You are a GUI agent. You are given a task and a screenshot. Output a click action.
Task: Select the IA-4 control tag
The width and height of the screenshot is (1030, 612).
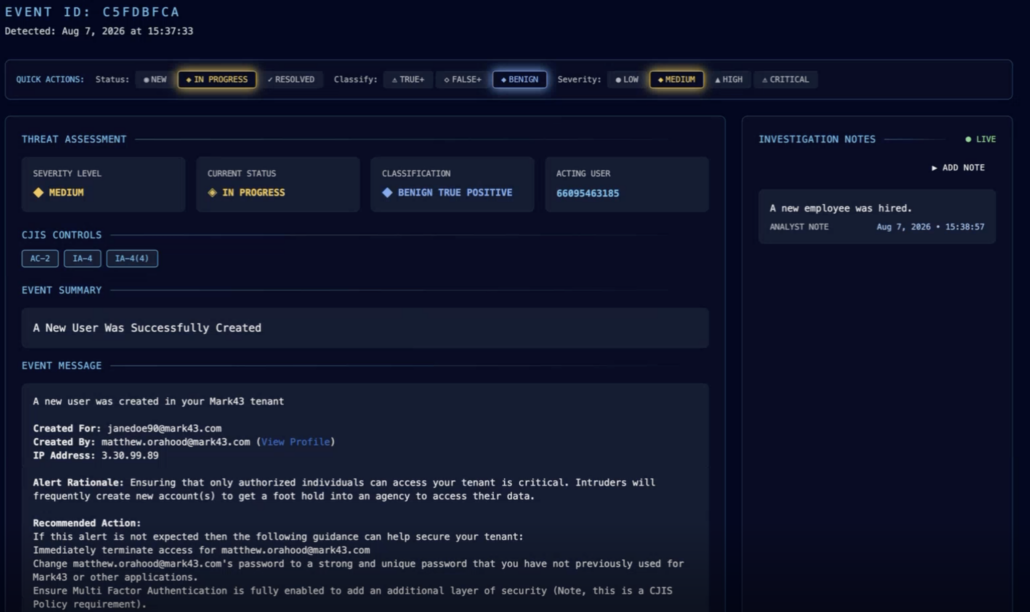click(x=82, y=259)
